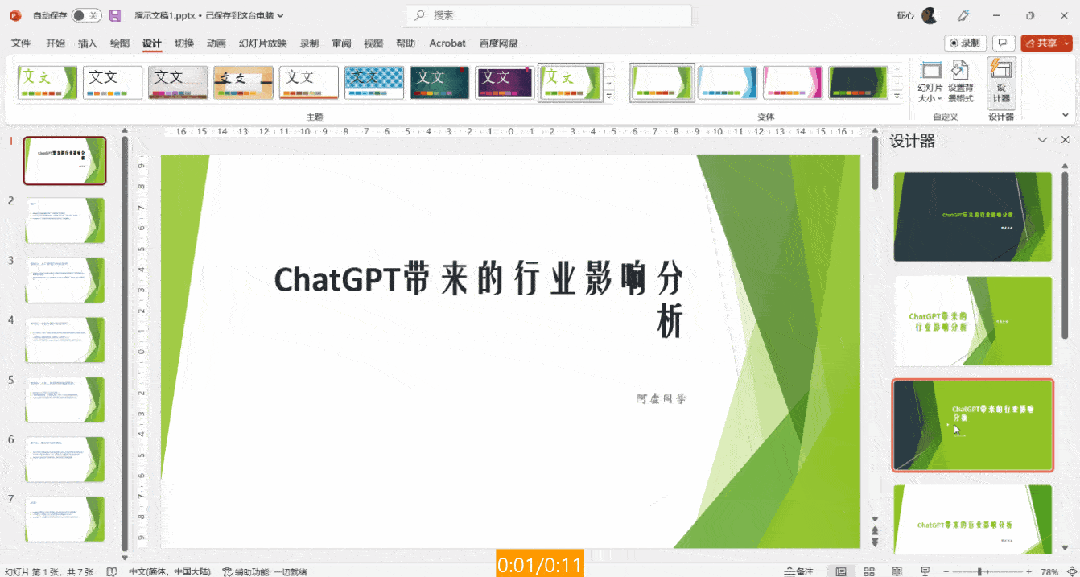Select the pink variant thumbnail
This screenshot has width=1080, height=577.
pos(792,83)
